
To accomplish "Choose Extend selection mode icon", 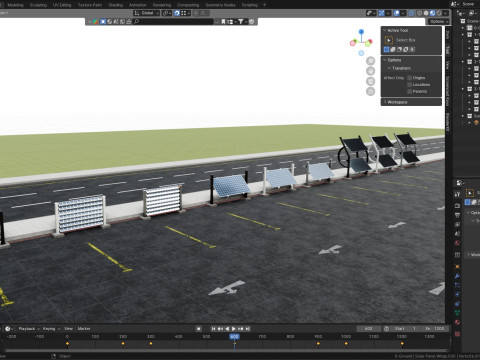I will tap(393, 49).
